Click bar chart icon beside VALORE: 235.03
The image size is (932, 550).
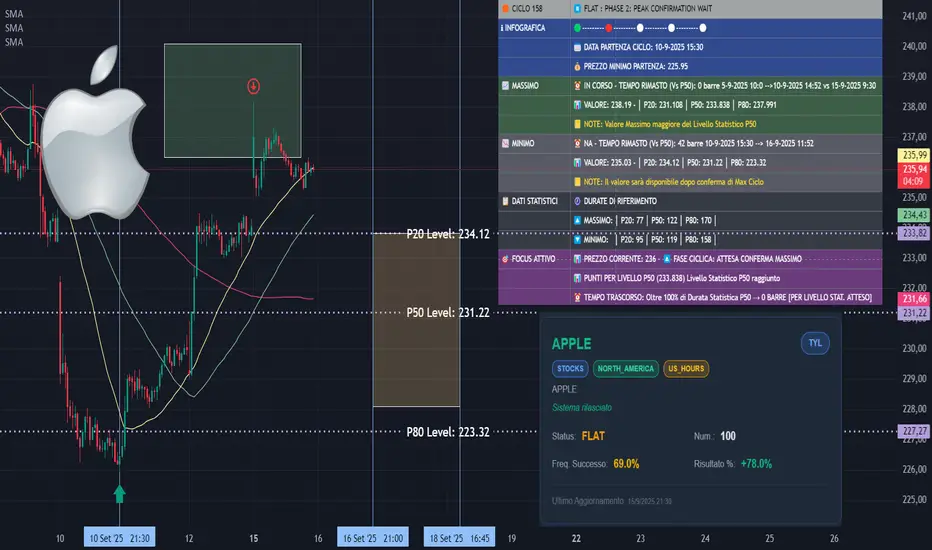[x=577, y=162]
